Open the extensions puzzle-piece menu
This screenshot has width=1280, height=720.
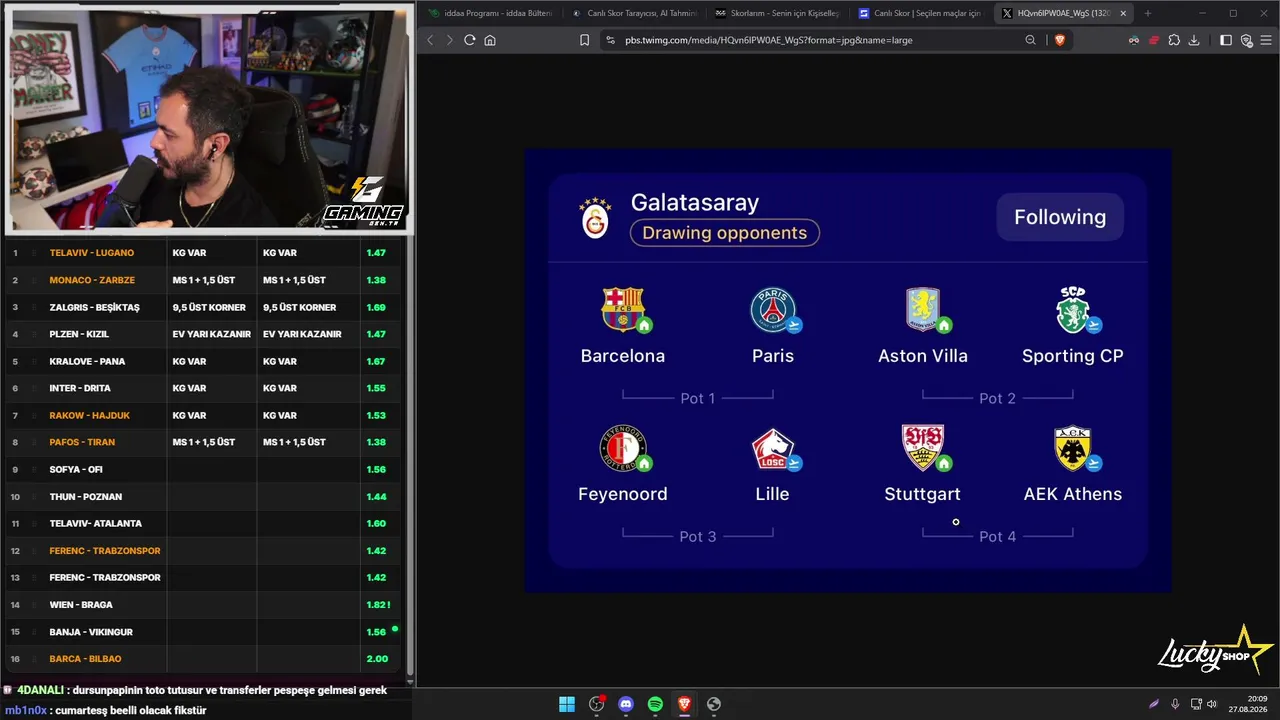[1174, 40]
